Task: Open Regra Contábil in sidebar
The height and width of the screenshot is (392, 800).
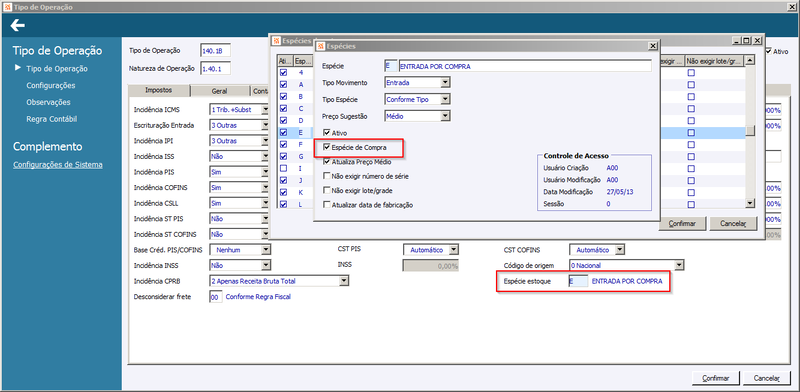Action: [52, 119]
